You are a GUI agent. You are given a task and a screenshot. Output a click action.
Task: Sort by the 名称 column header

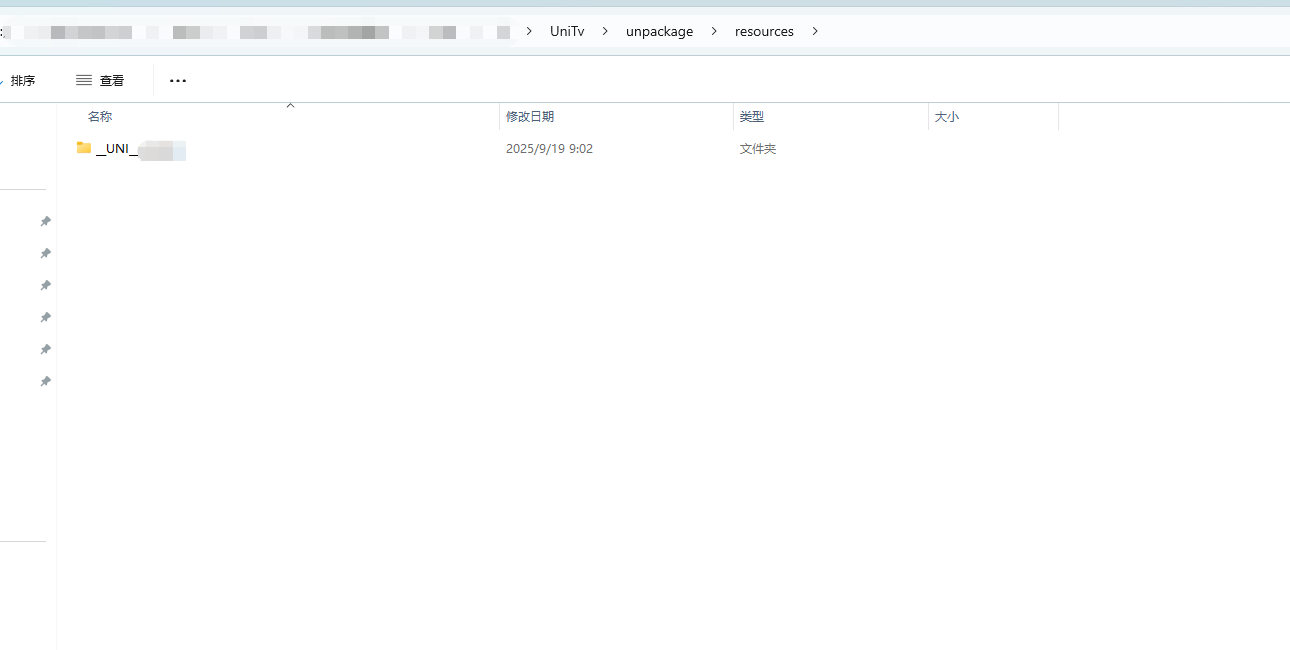click(100, 117)
